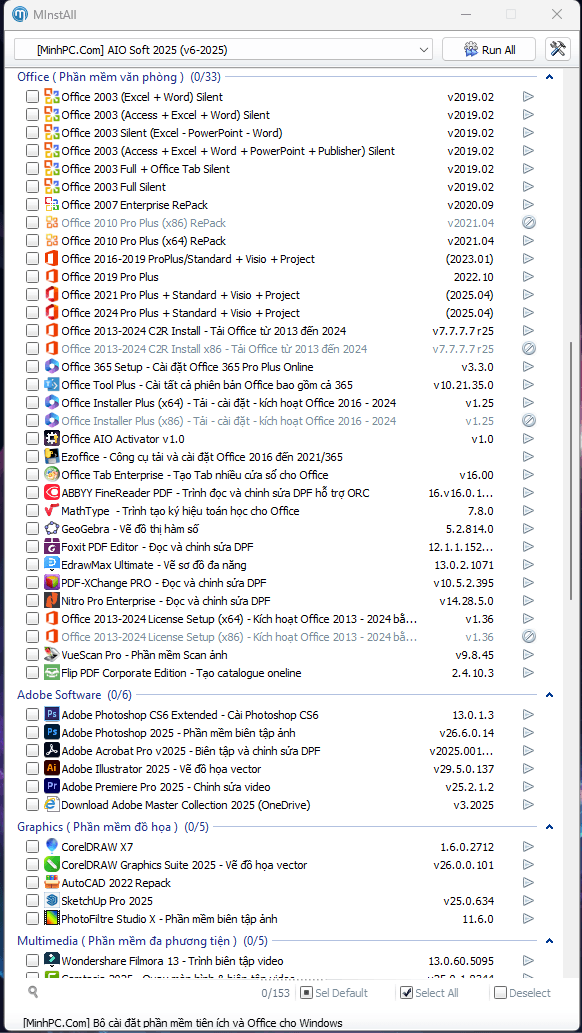The height and width of the screenshot is (1033, 582).
Task: Run SketchUp Pro 2025 play arrow
Action: point(528,901)
